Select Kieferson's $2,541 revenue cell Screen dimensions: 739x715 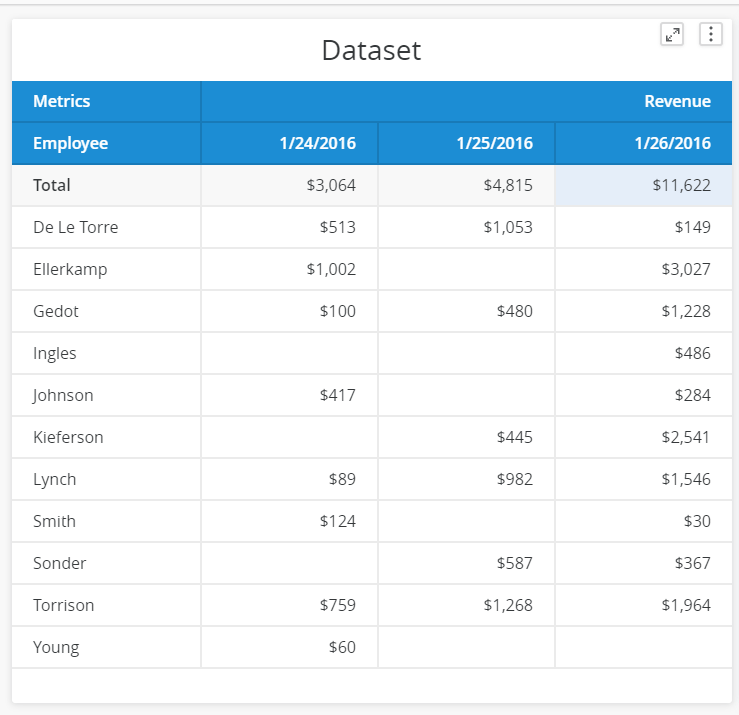pyautogui.click(x=644, y=437)
